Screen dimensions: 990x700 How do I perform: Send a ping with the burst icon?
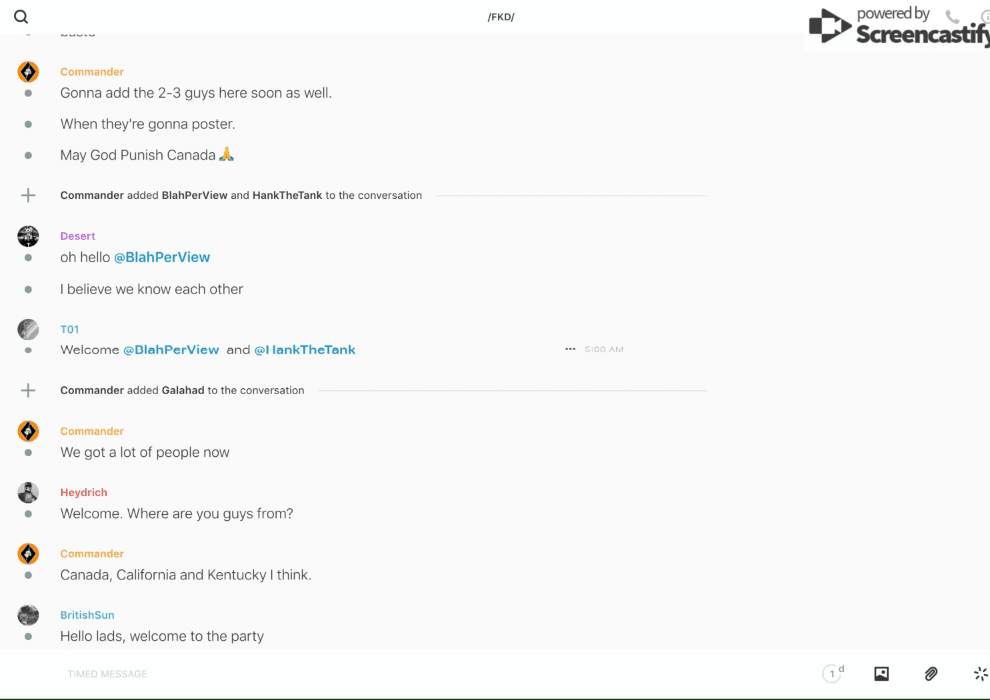tap(980, 674)
